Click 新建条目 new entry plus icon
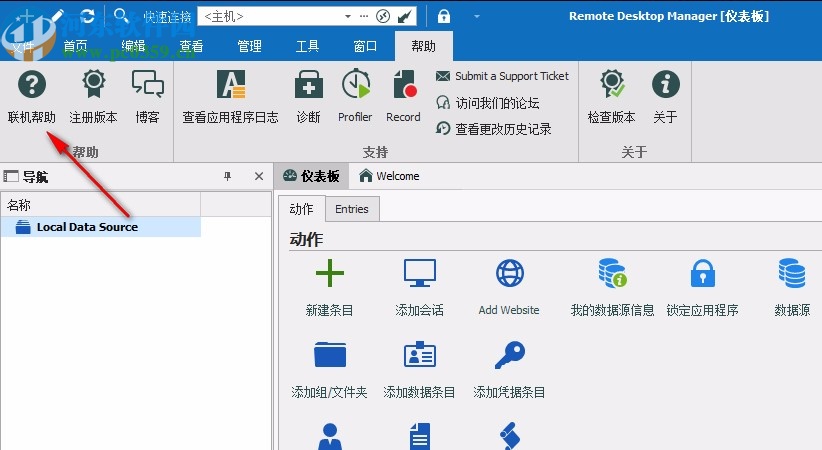The height and width of the screenshot is (450, 822). pyautogui.click(x=330, y=273)
